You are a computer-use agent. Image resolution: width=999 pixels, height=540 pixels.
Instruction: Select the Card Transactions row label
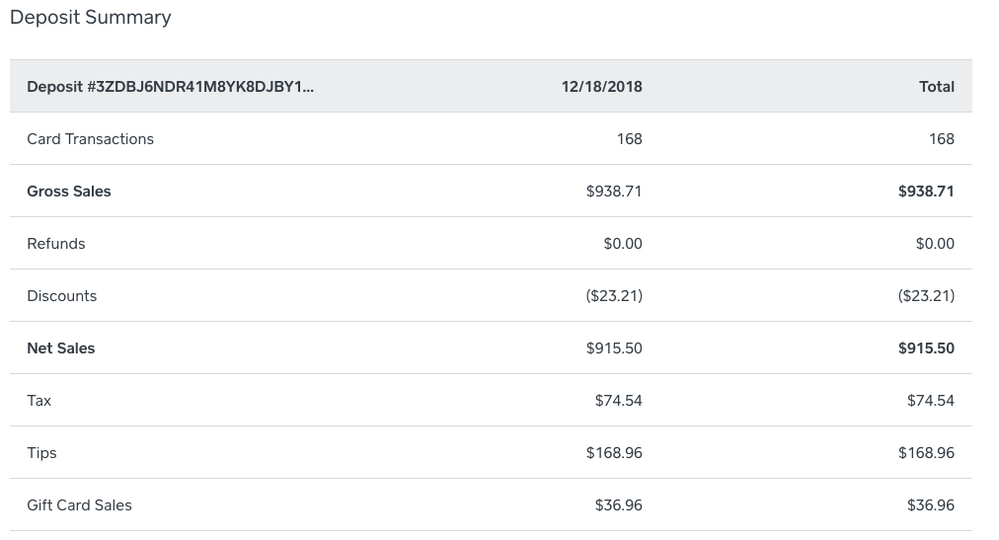[90, 139]
